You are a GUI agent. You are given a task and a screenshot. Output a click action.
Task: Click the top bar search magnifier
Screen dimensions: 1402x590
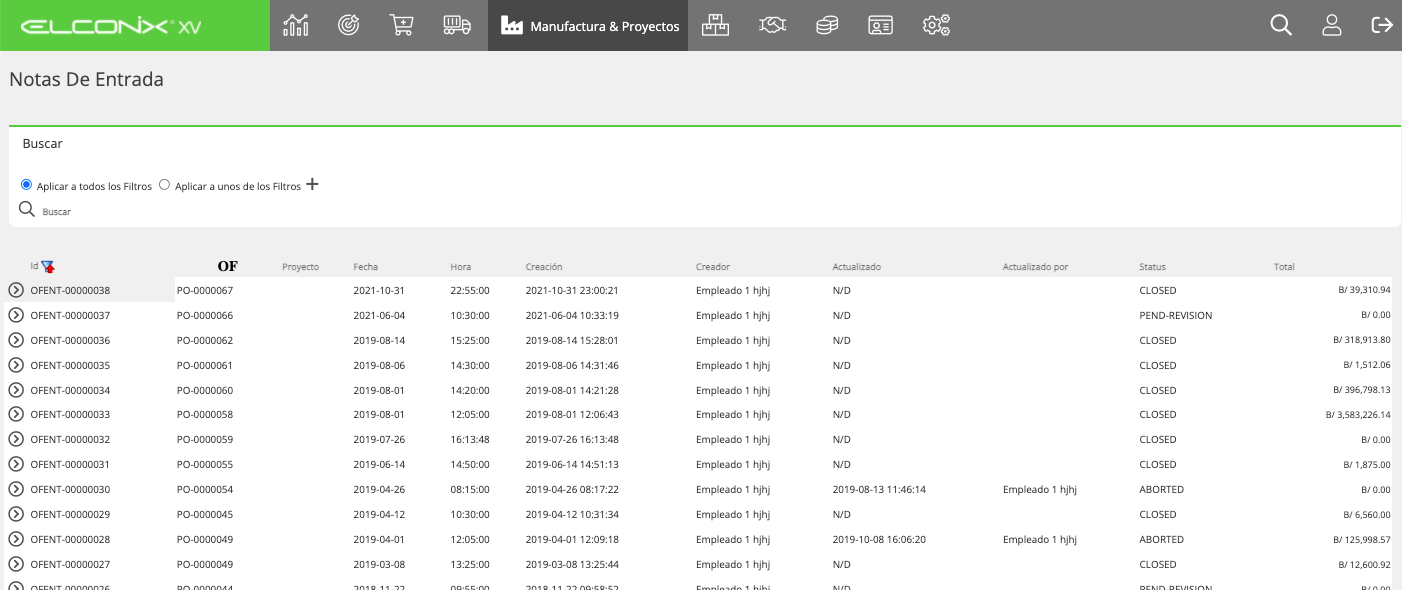[1281, 25]
